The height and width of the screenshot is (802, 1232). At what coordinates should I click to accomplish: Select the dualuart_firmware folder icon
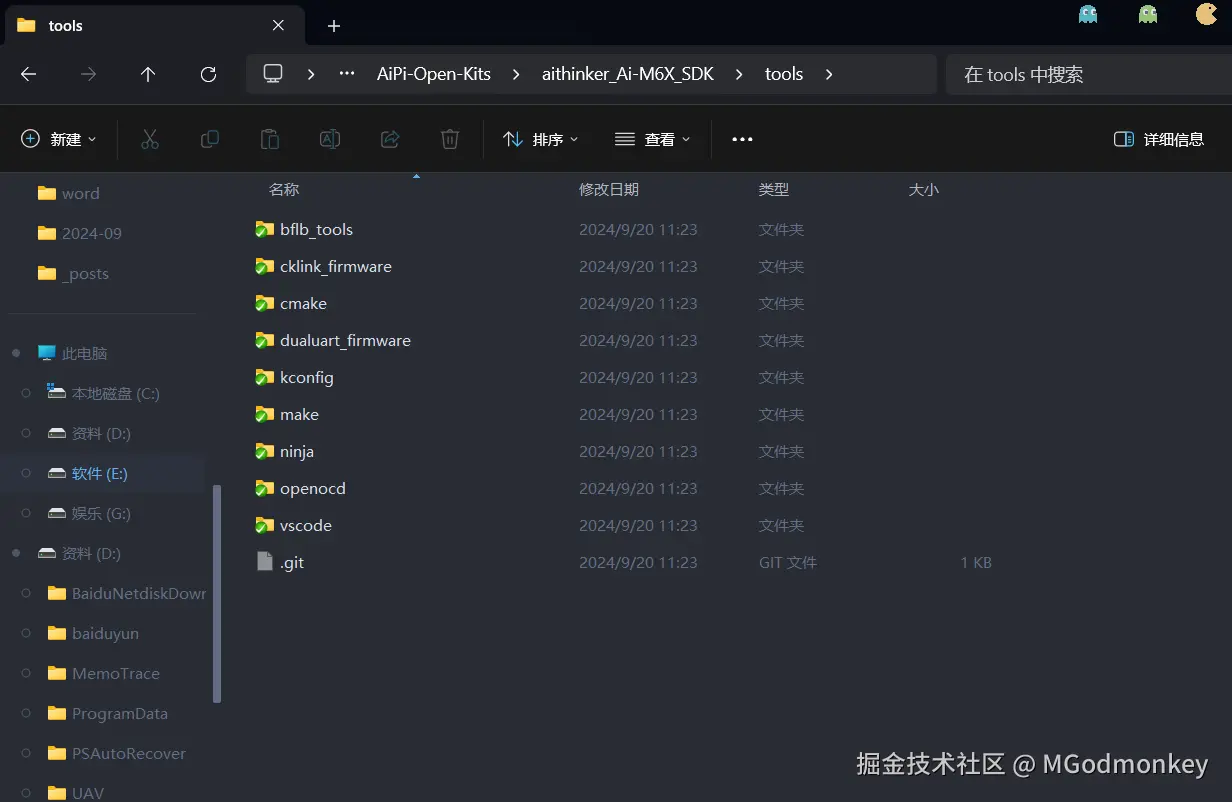point(264,341)
